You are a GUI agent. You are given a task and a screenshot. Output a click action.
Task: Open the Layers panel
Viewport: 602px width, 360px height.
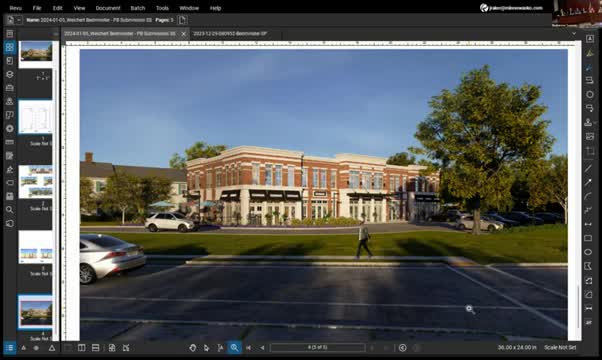coord(10,74)
